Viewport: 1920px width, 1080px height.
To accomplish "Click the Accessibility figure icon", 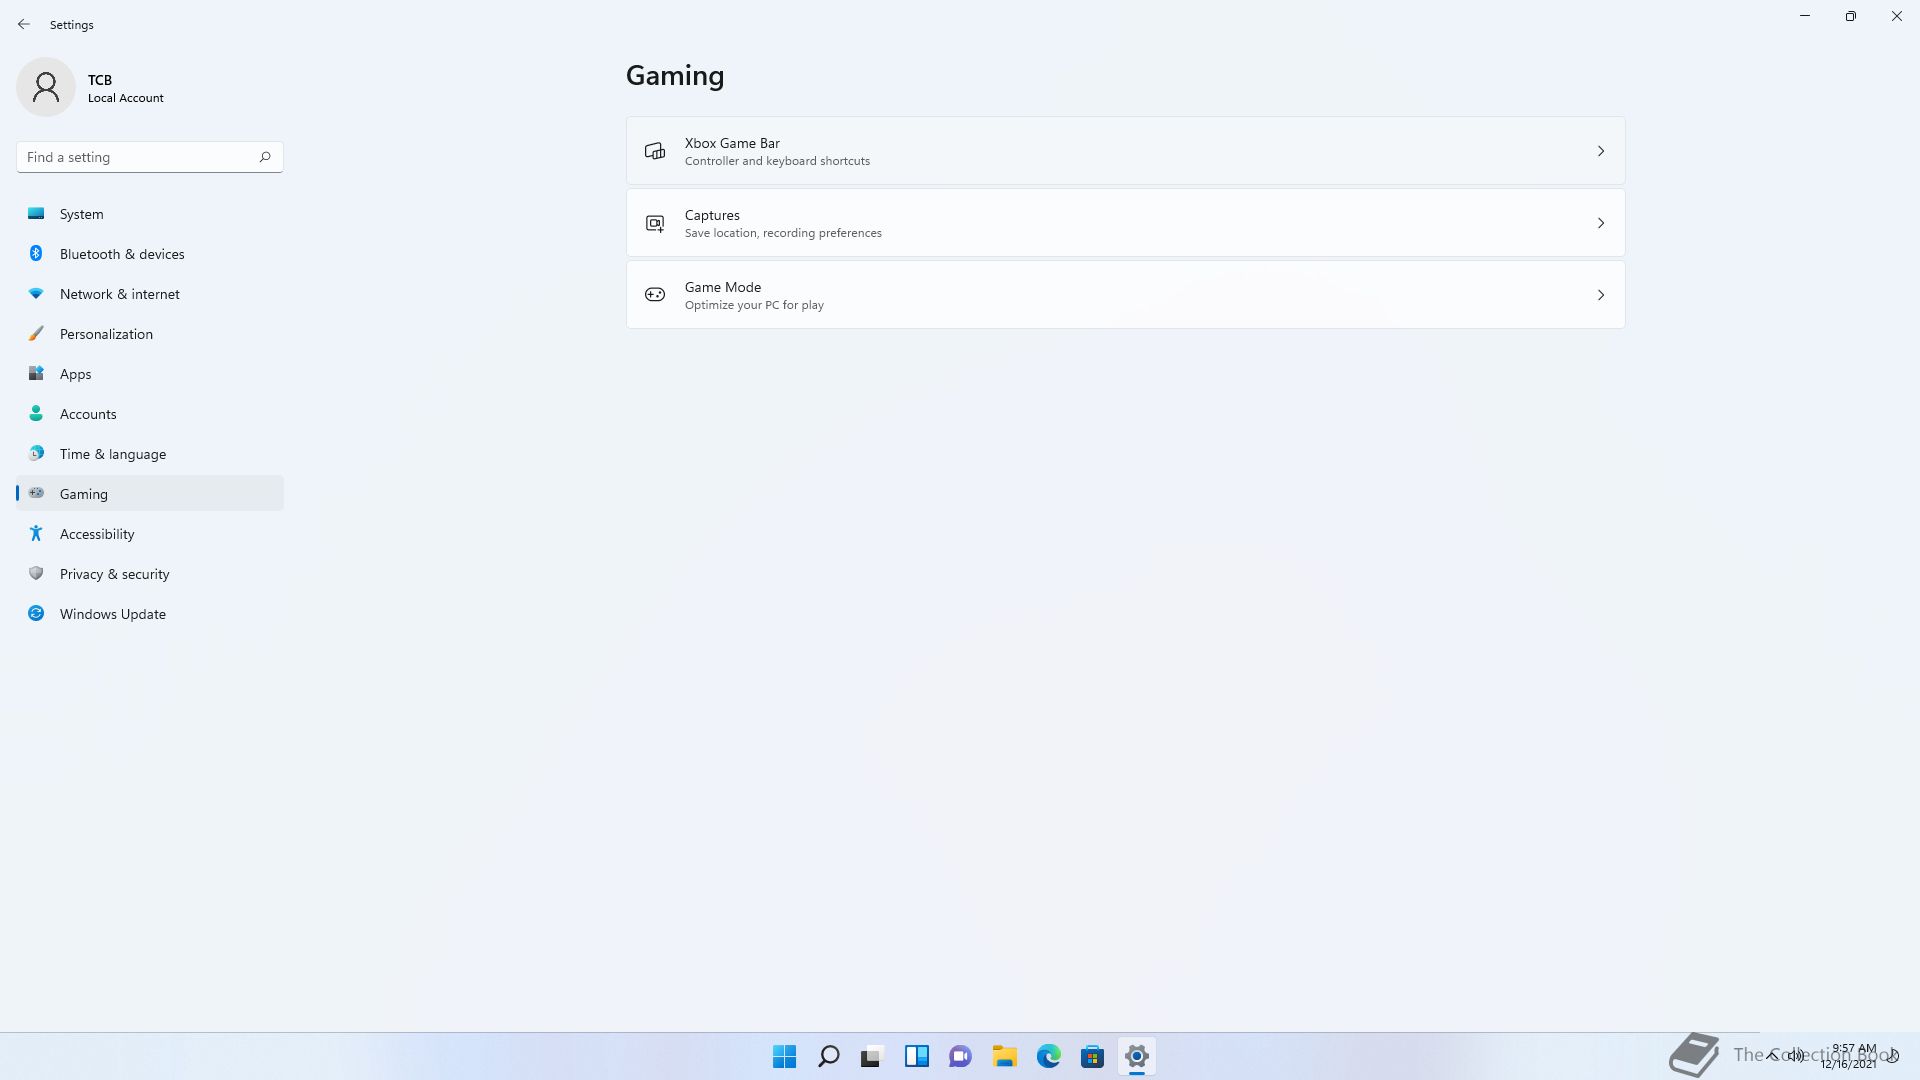I will pos(36,534).
